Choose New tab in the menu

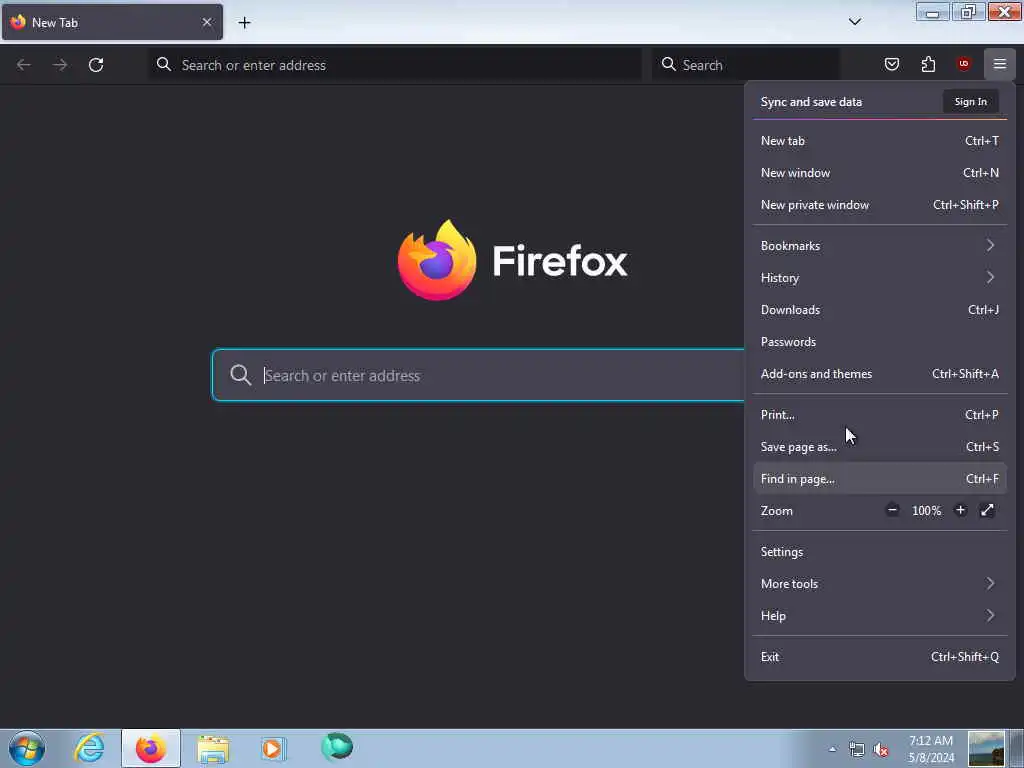coord(880,140)
